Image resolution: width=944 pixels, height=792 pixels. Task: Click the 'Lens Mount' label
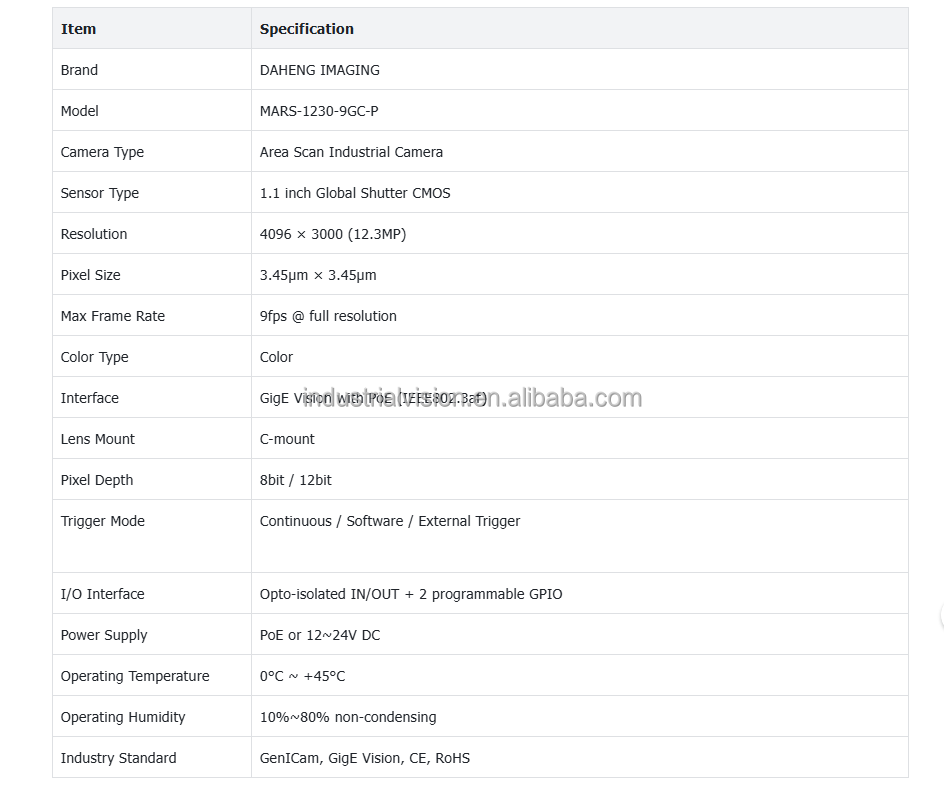[98, 439]
